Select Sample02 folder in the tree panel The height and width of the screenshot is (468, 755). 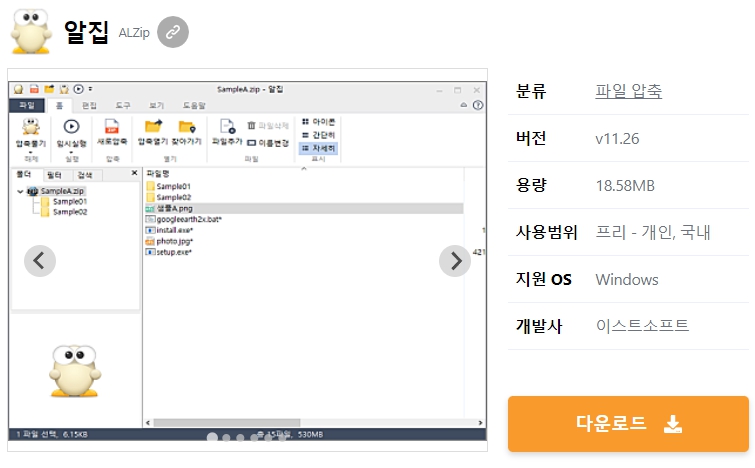[64, 212]
